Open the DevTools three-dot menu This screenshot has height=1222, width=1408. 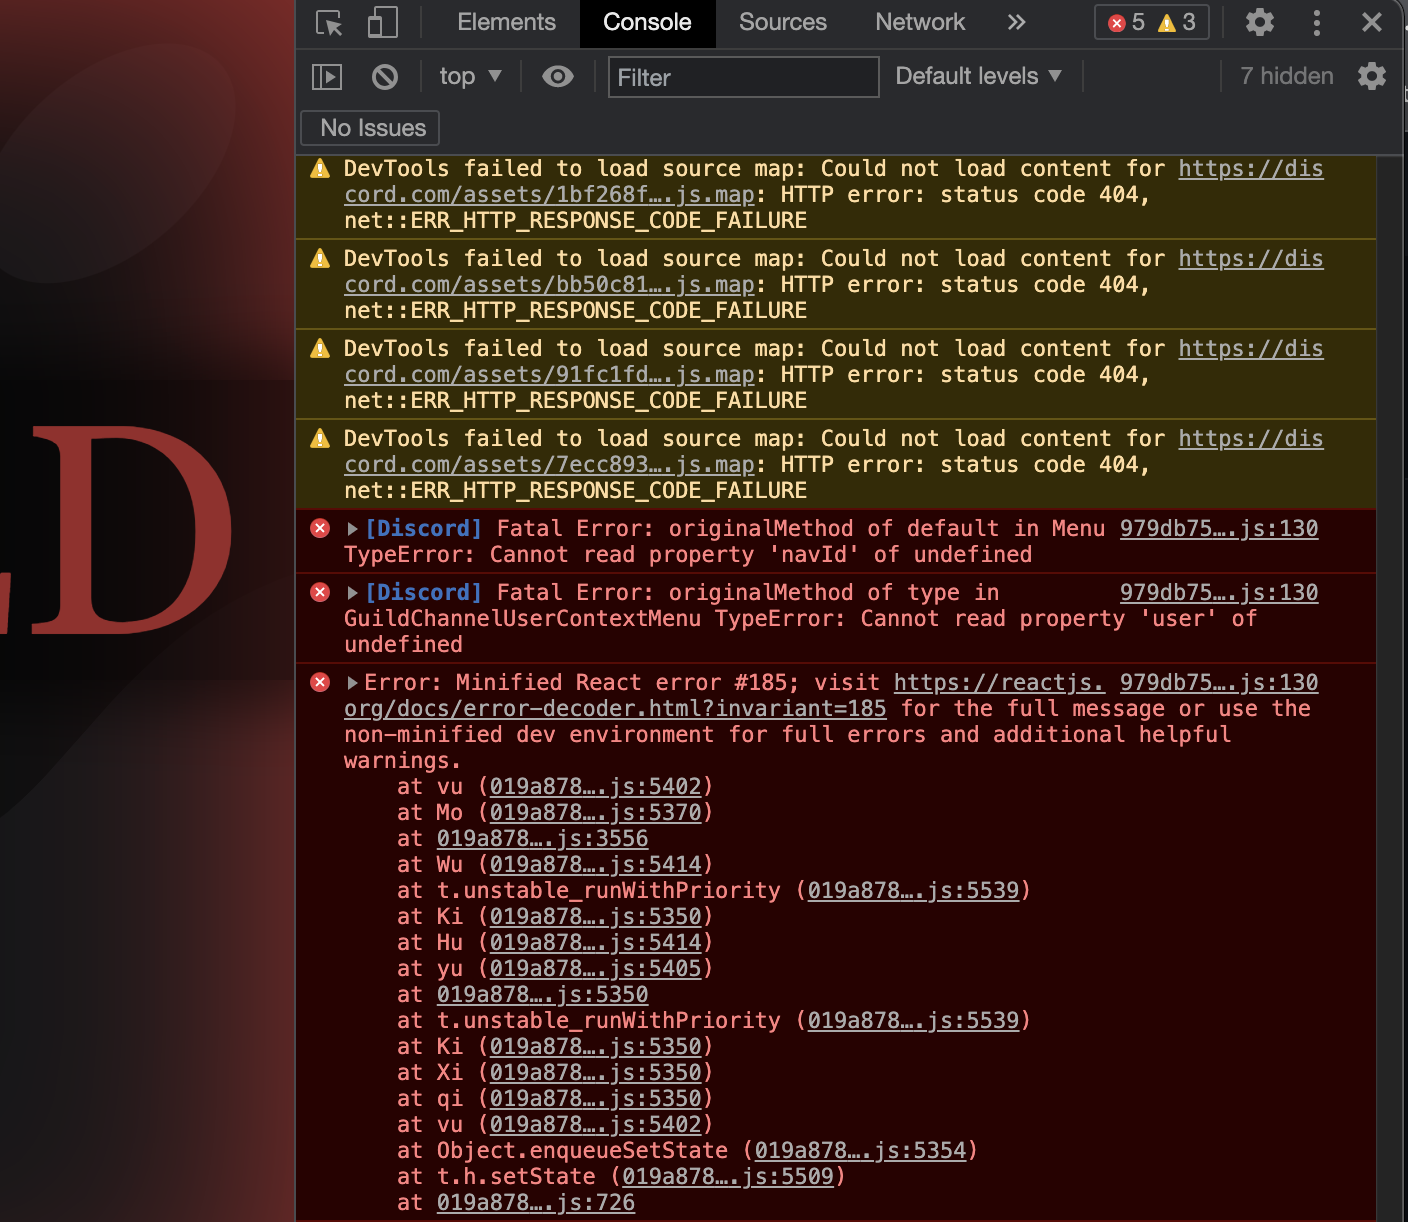(1316, 22)
